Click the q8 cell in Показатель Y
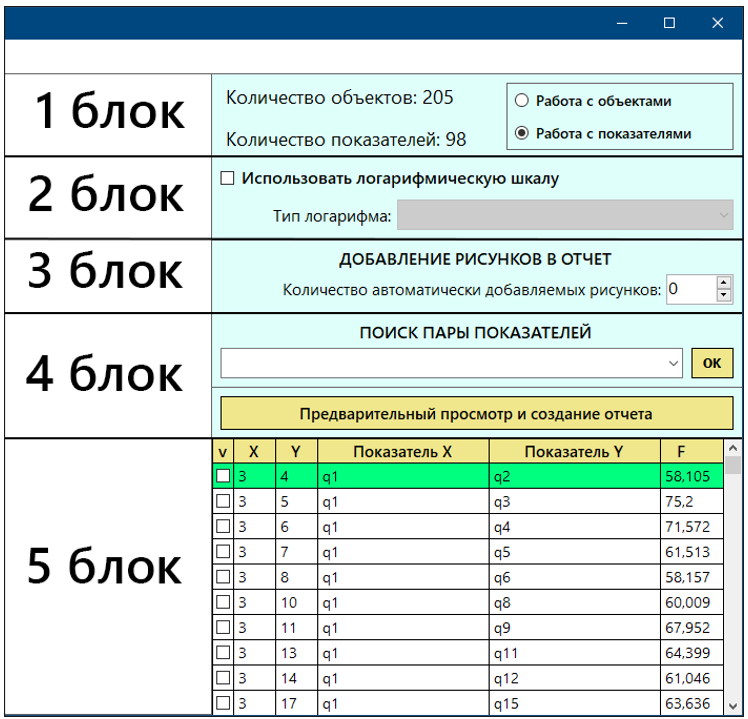The image size is (748, 719). point(574,603)
